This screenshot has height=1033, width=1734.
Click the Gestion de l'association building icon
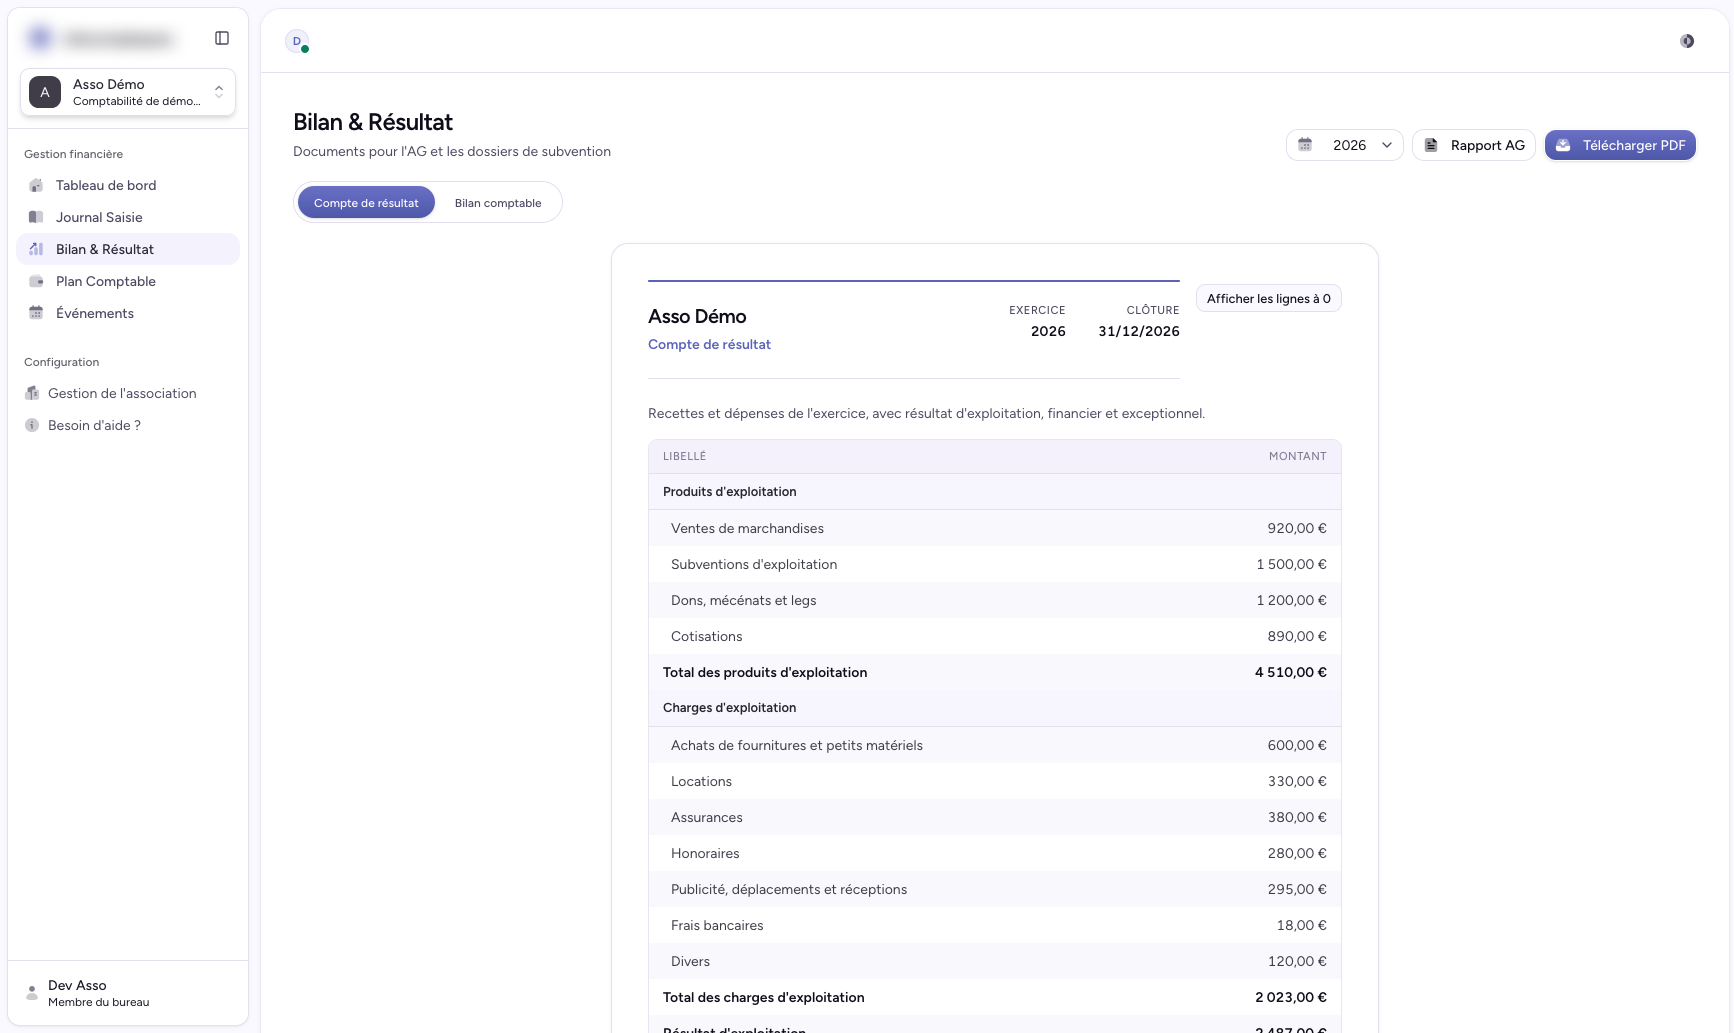(32, 393)
